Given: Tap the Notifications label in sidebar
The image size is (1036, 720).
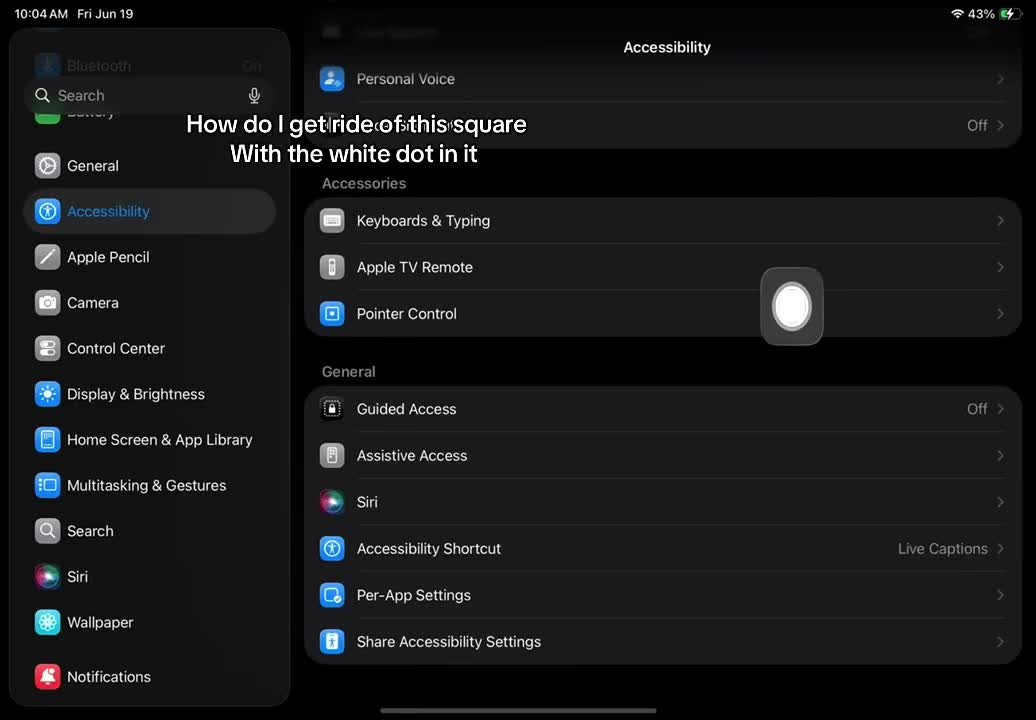Looking at the screenshot, I should [x=109, y=677].
